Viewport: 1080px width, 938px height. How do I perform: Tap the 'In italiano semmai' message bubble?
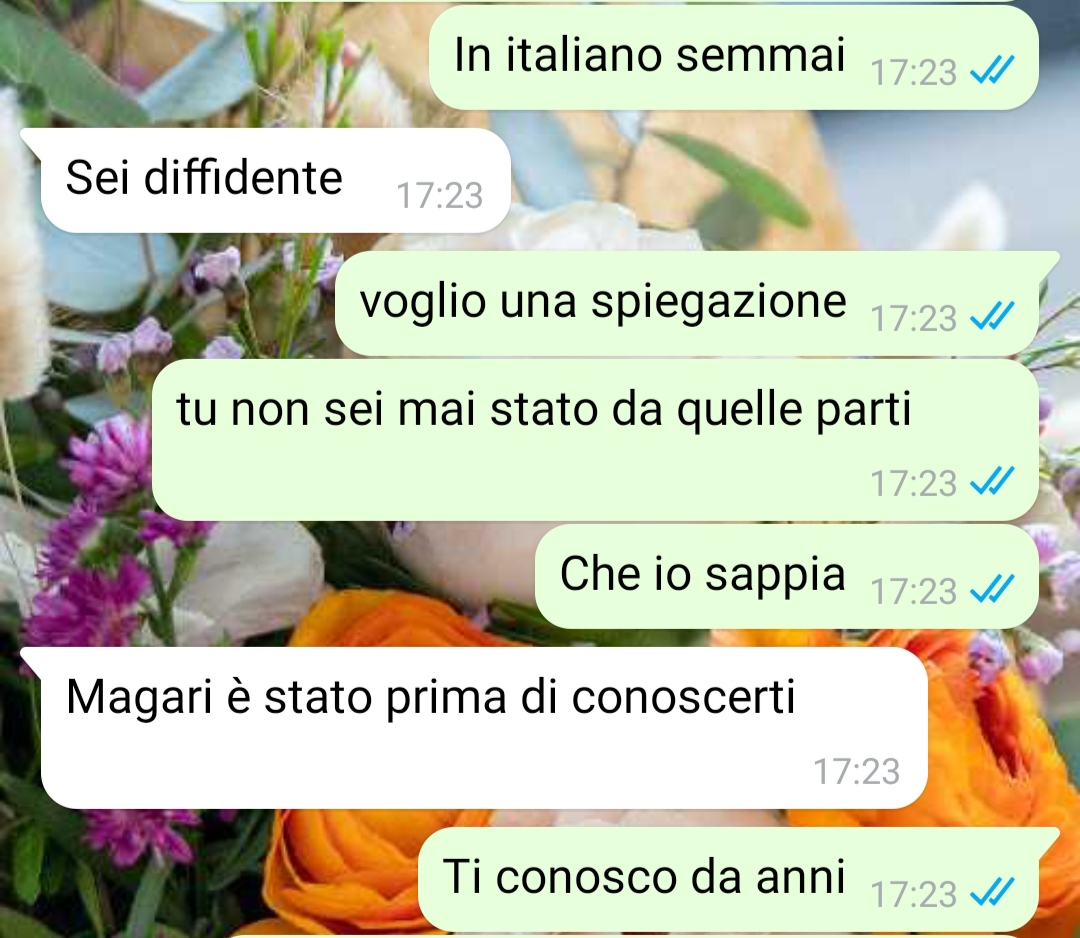(x=734, y=57)
